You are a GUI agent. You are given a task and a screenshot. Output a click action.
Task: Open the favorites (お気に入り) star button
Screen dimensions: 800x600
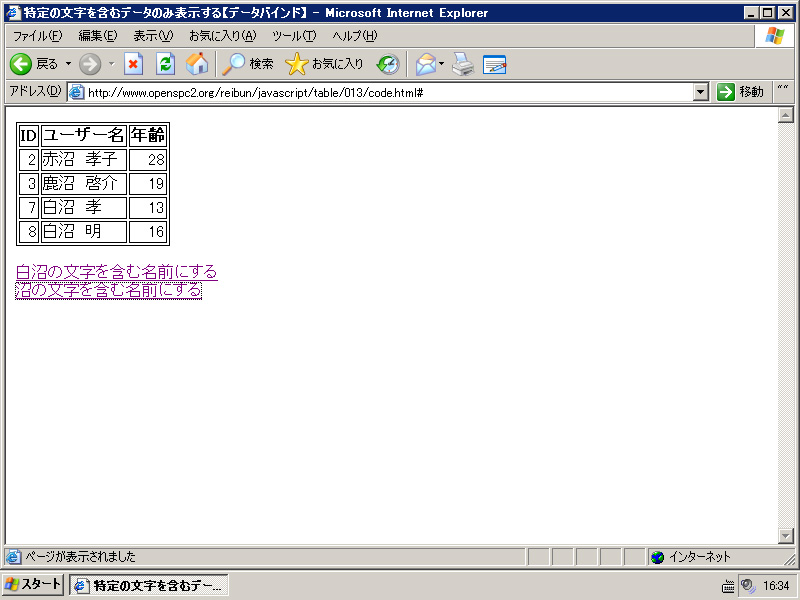(x=324, y=64)
